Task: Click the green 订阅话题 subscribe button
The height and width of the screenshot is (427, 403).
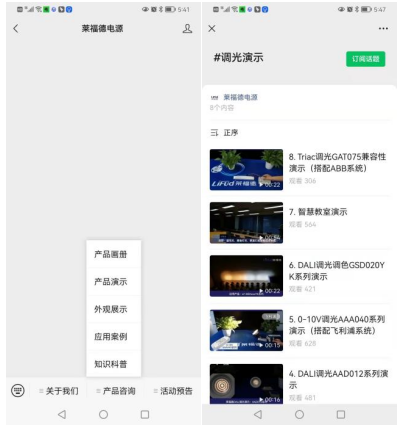Action: [x=366, y=59]
